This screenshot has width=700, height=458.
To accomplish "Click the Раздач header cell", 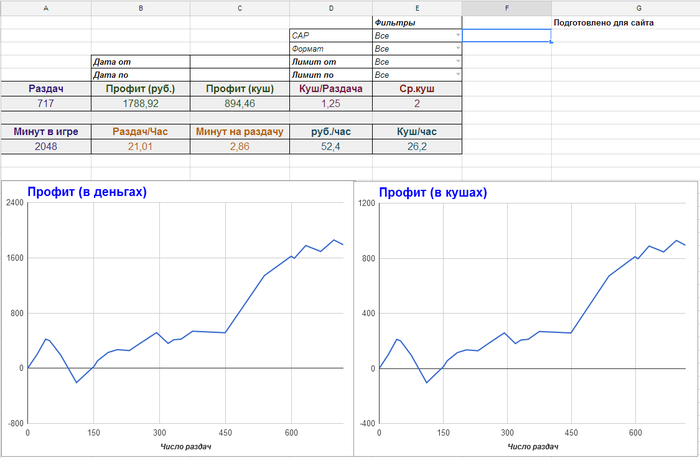I will (x=46, y=88).
